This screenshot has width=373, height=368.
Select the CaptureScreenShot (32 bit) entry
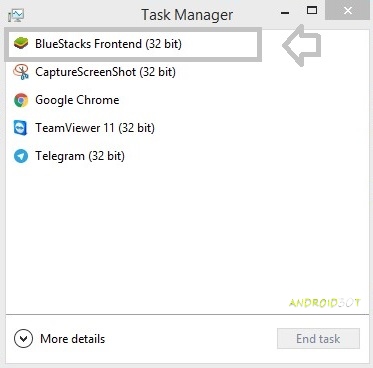[187, 72]
